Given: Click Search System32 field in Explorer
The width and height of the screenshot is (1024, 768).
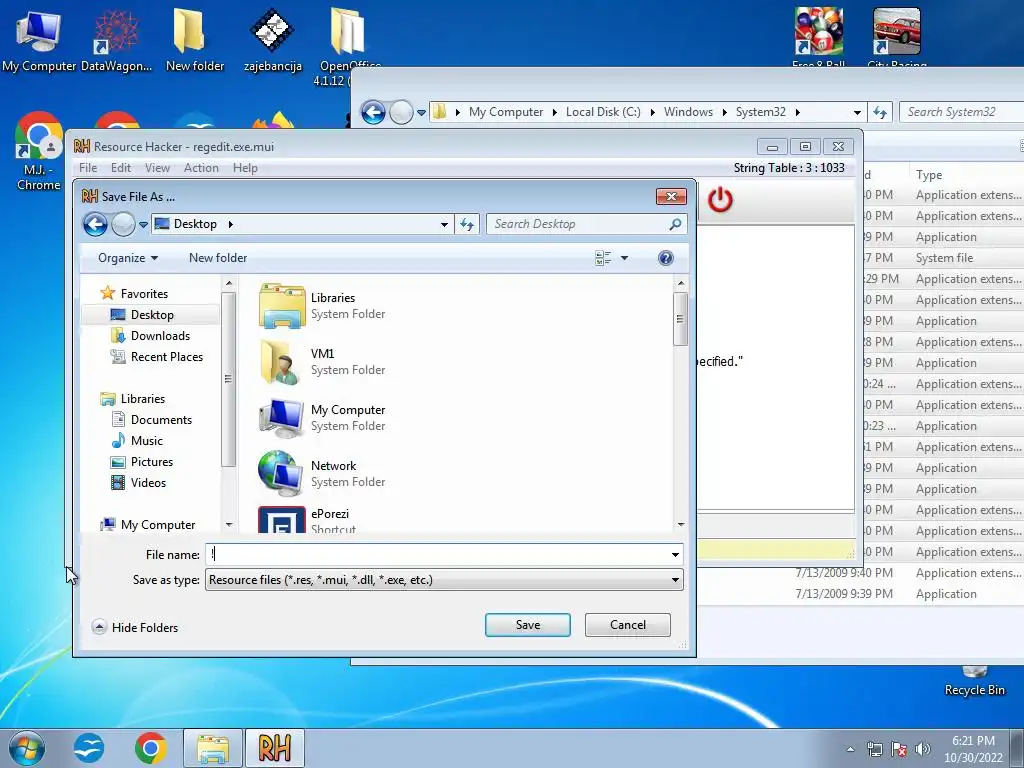Looking at the screenshot, I should click(x=960, y=112).
